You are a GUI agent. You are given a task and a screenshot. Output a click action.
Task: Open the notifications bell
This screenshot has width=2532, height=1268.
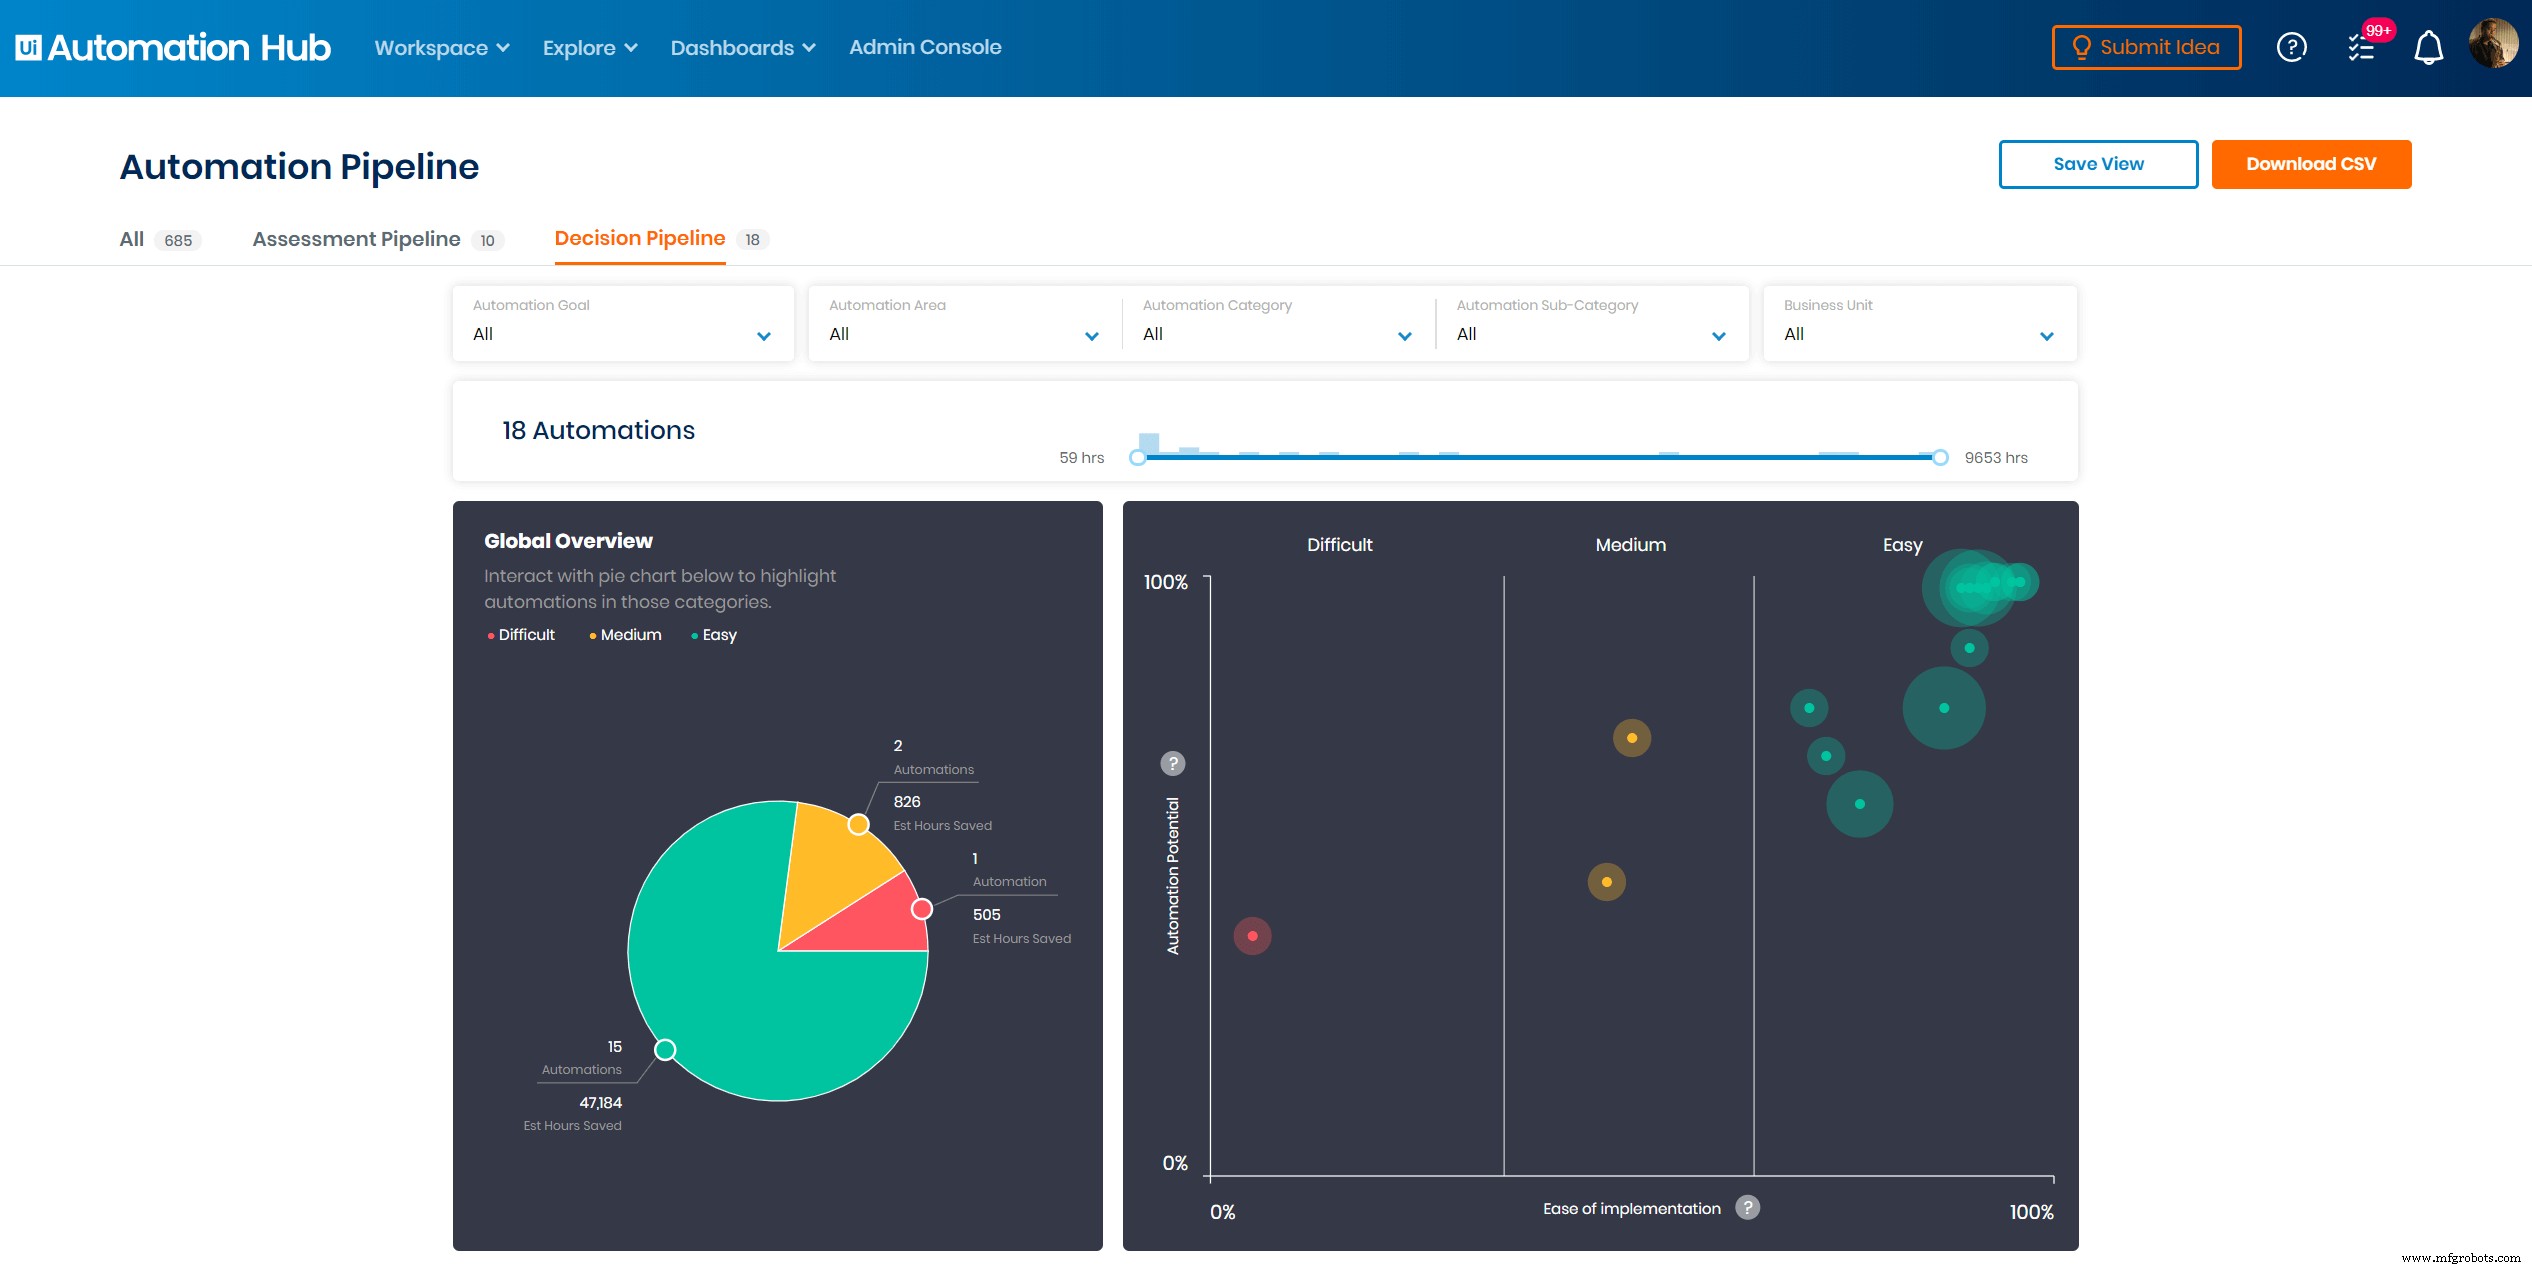(2427, 47)
